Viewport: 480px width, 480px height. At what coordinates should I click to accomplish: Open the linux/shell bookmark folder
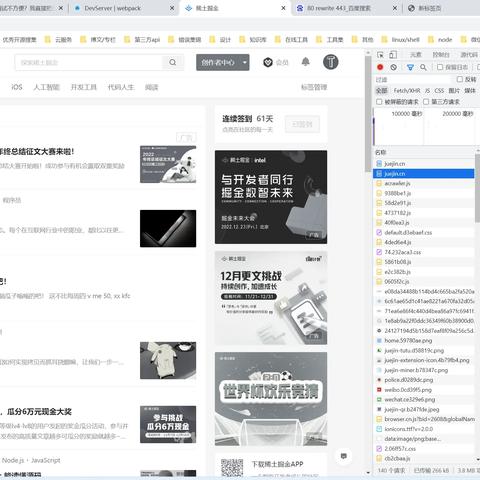click(400, 40)
